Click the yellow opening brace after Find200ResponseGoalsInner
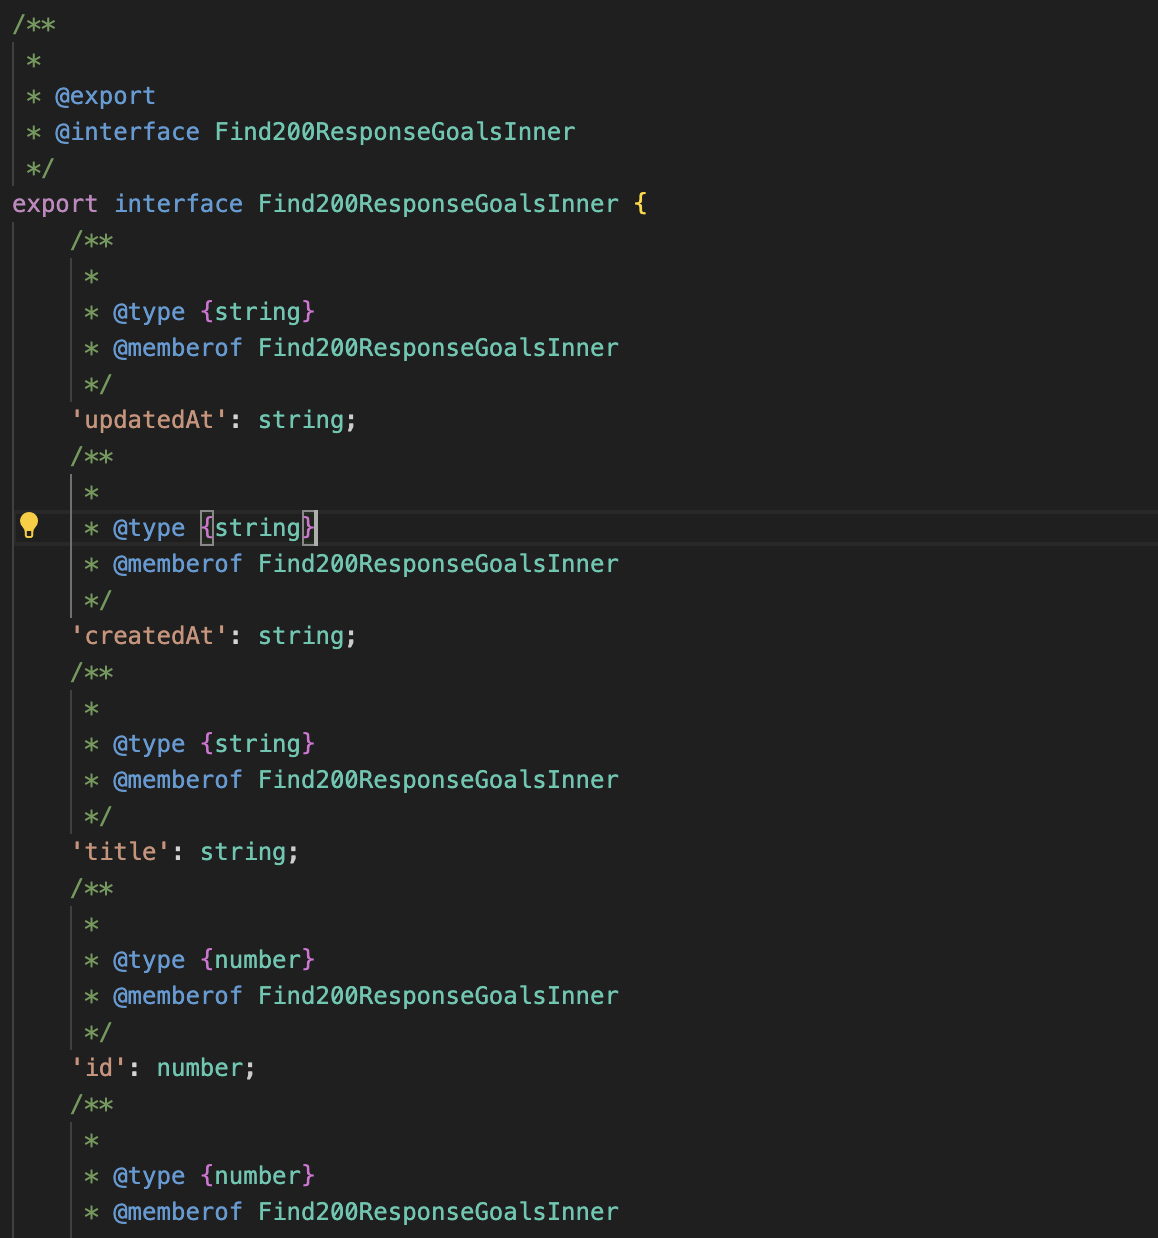Image resolution: width=1158 pixels, height=1238 pixels. coord(641,204)
